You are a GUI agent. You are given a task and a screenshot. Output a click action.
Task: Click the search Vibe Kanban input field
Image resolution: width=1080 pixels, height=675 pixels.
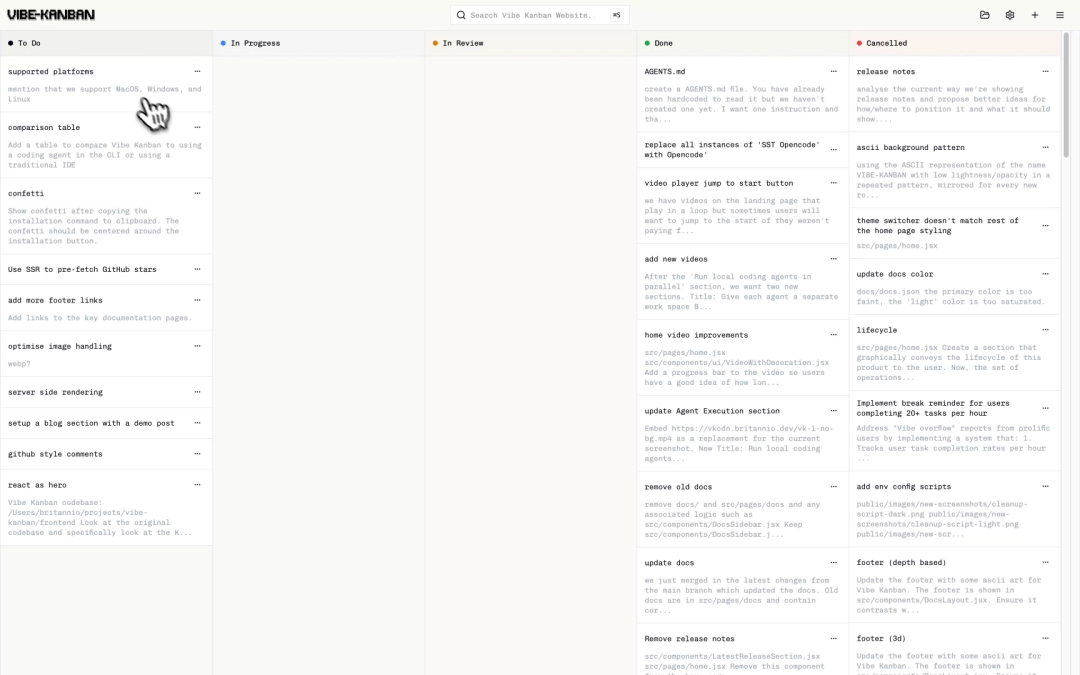538,15
